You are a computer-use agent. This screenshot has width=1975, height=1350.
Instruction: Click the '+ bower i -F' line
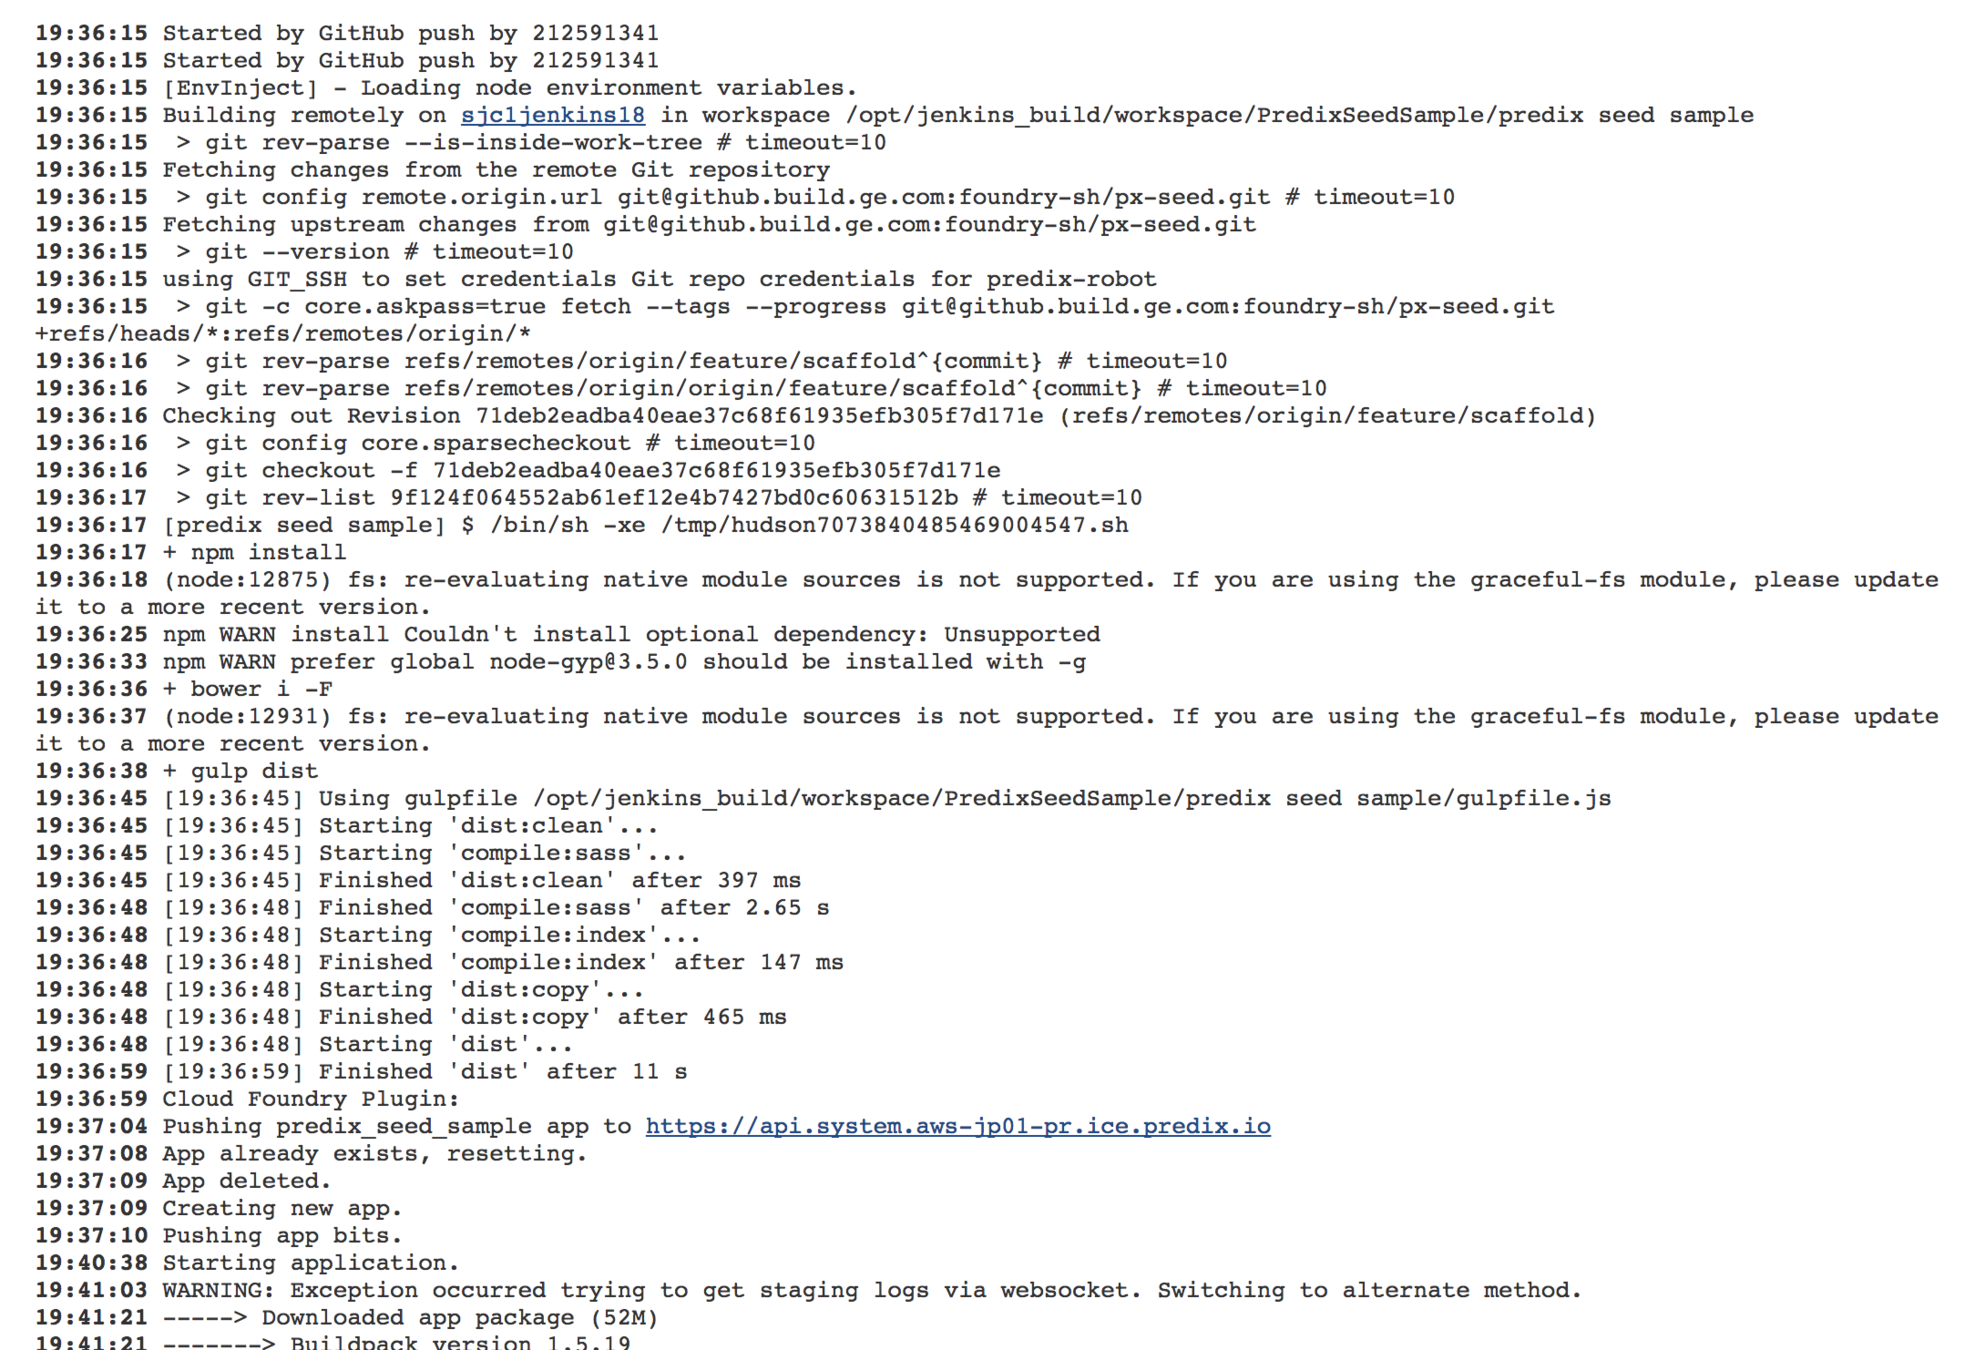(184, 689)
